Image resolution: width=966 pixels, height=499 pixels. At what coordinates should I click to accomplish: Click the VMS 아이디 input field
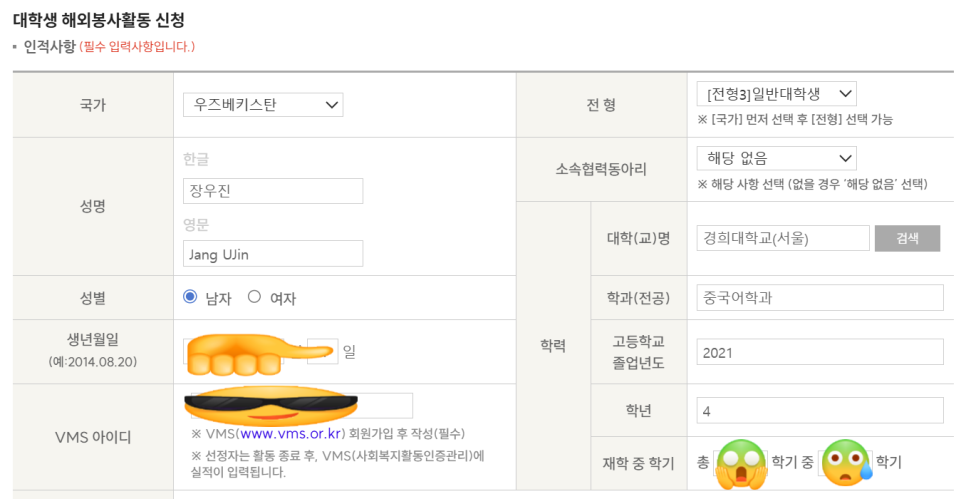[x=302, y=405]
